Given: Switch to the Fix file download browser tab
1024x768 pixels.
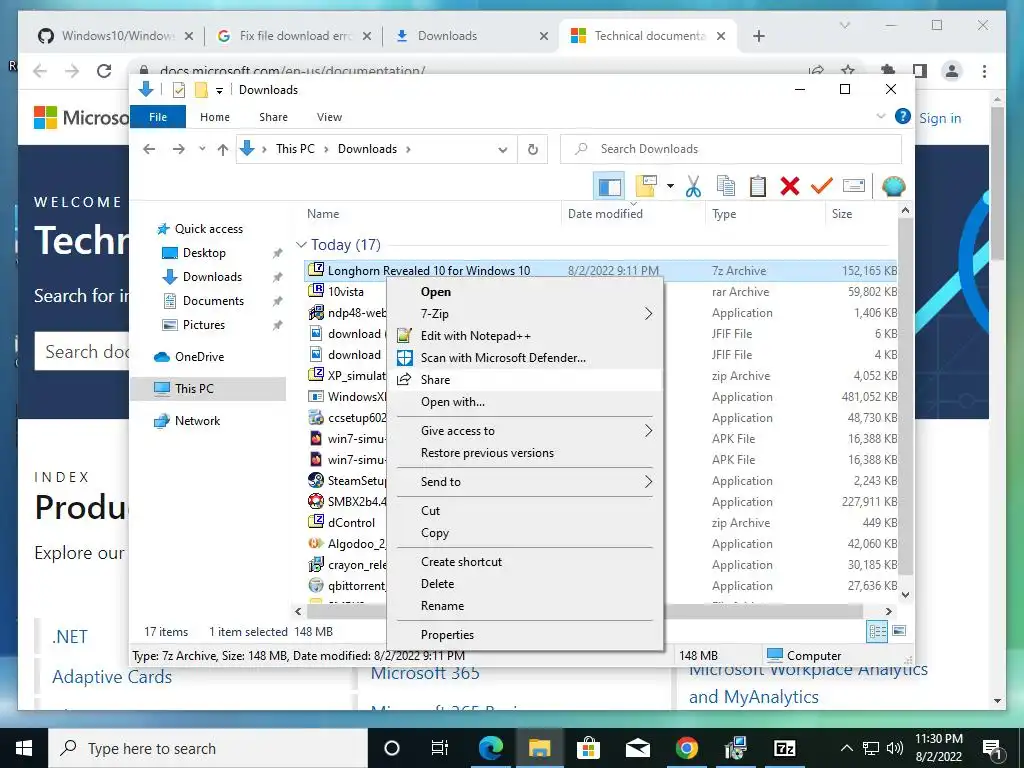Looking at the screenshot, I should tap(292, 36).
